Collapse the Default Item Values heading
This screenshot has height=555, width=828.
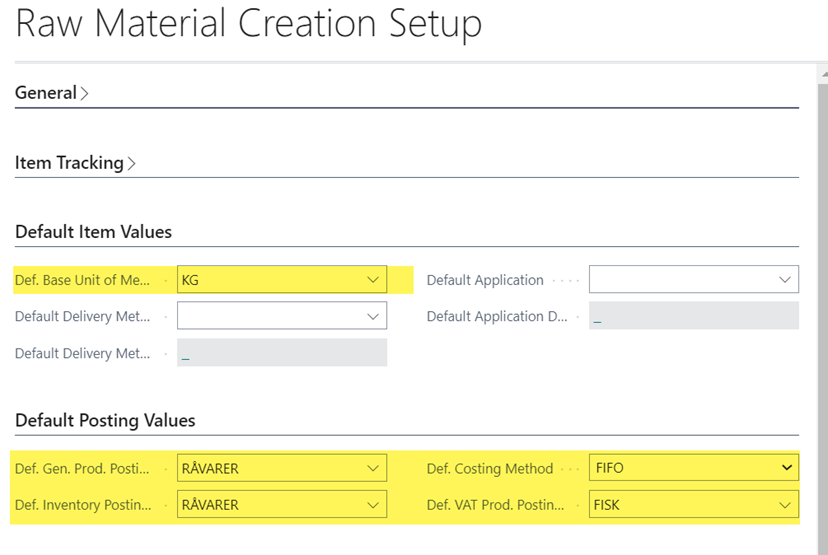coord(93,232)
